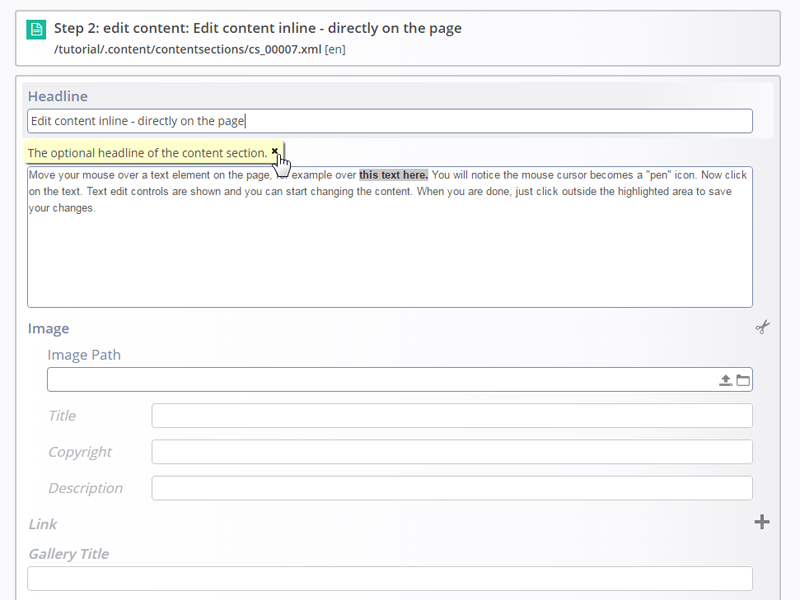Viewport: 800px width, 600px height.
Task: Select the Copyright input field
Action: 452,452
